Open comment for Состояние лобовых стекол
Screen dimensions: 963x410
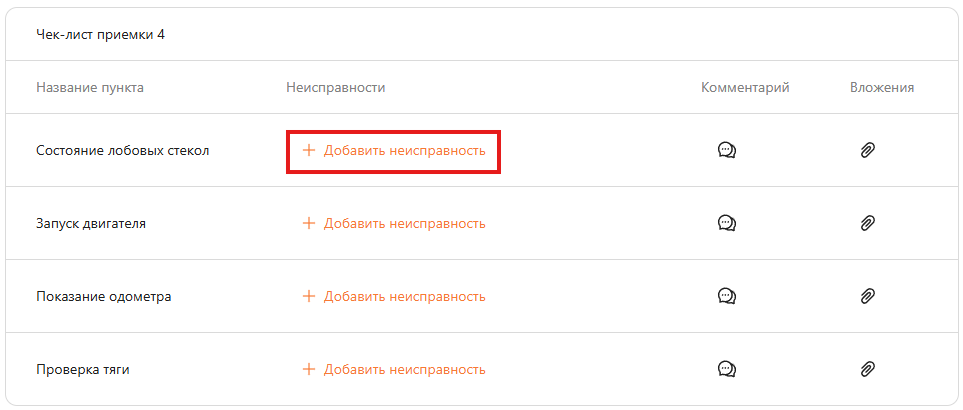pos(727,150)
